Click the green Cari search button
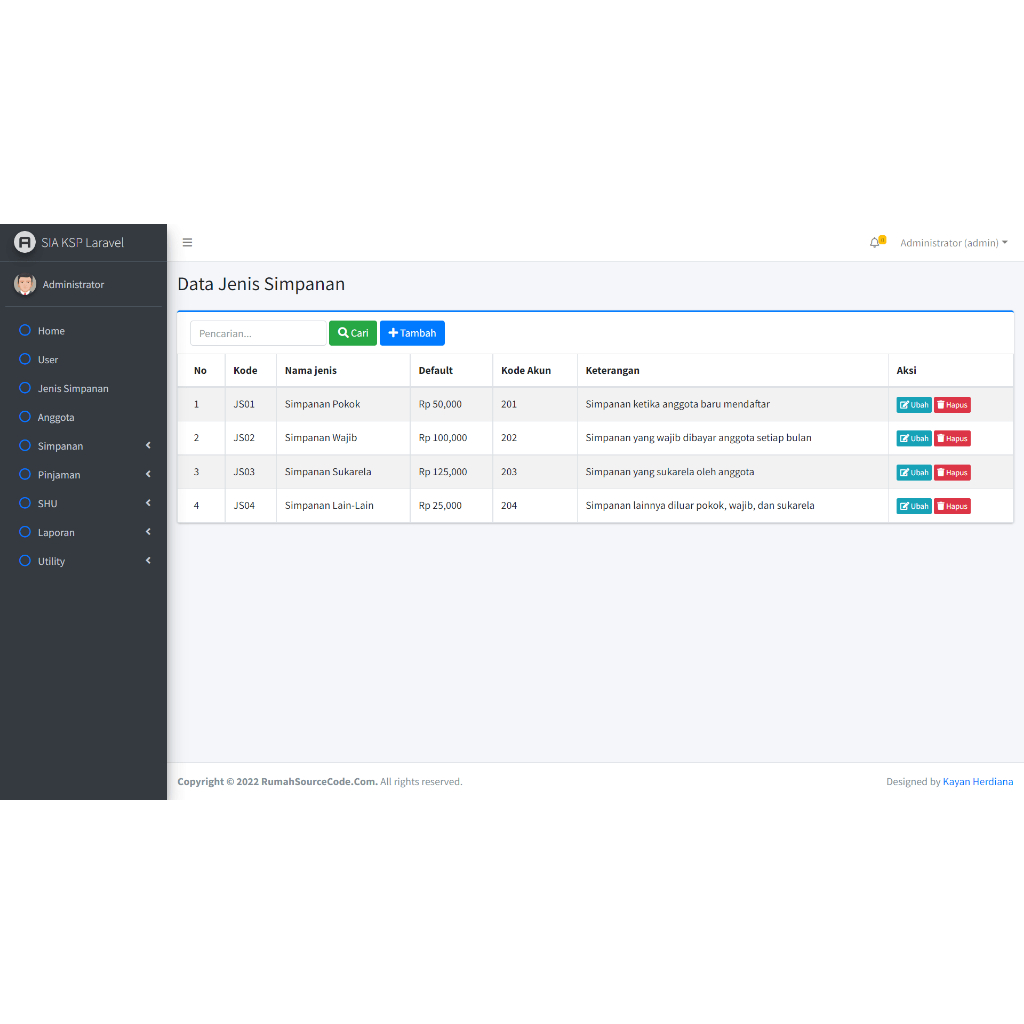The height and width of the screenshot is (1024, 1024). (x=353, y=333)
